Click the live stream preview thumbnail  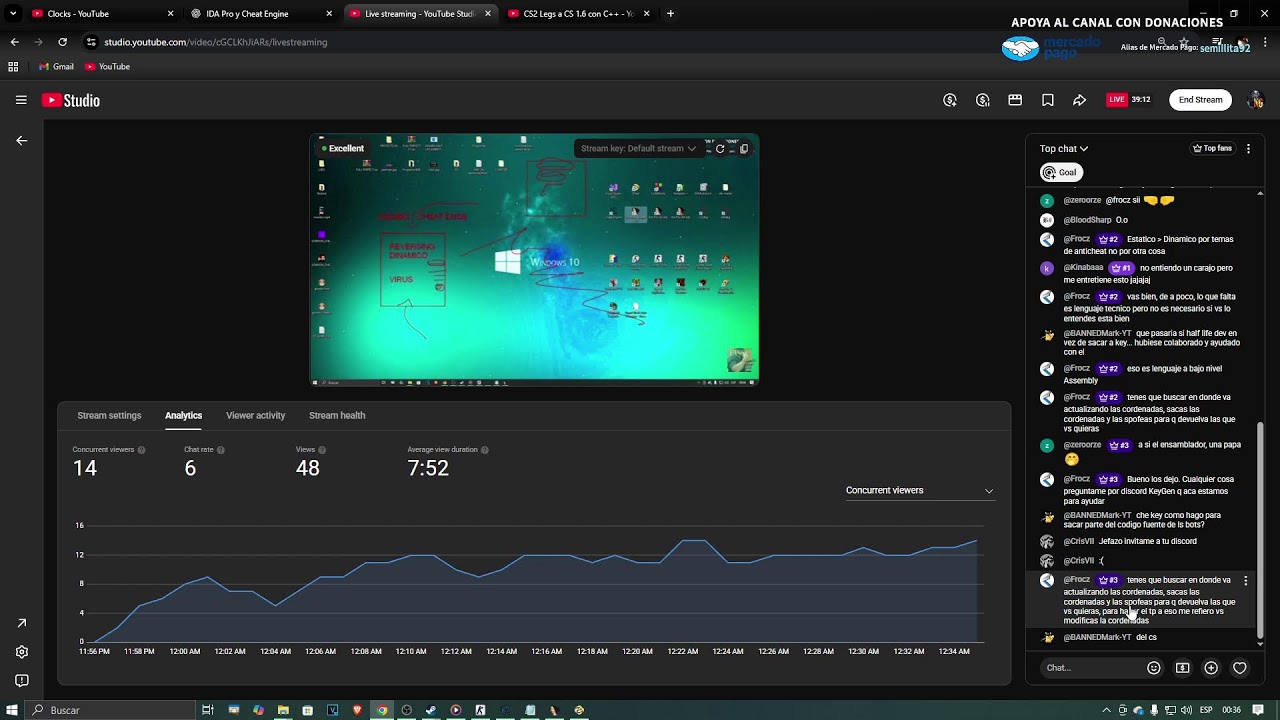pos(534,260)
